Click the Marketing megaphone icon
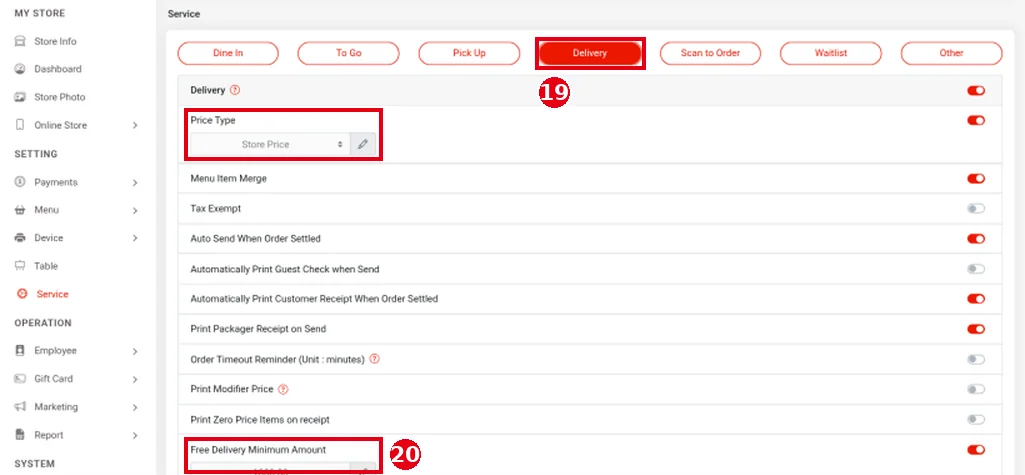The image size is (1025, 475). click(x=20, y=406)
